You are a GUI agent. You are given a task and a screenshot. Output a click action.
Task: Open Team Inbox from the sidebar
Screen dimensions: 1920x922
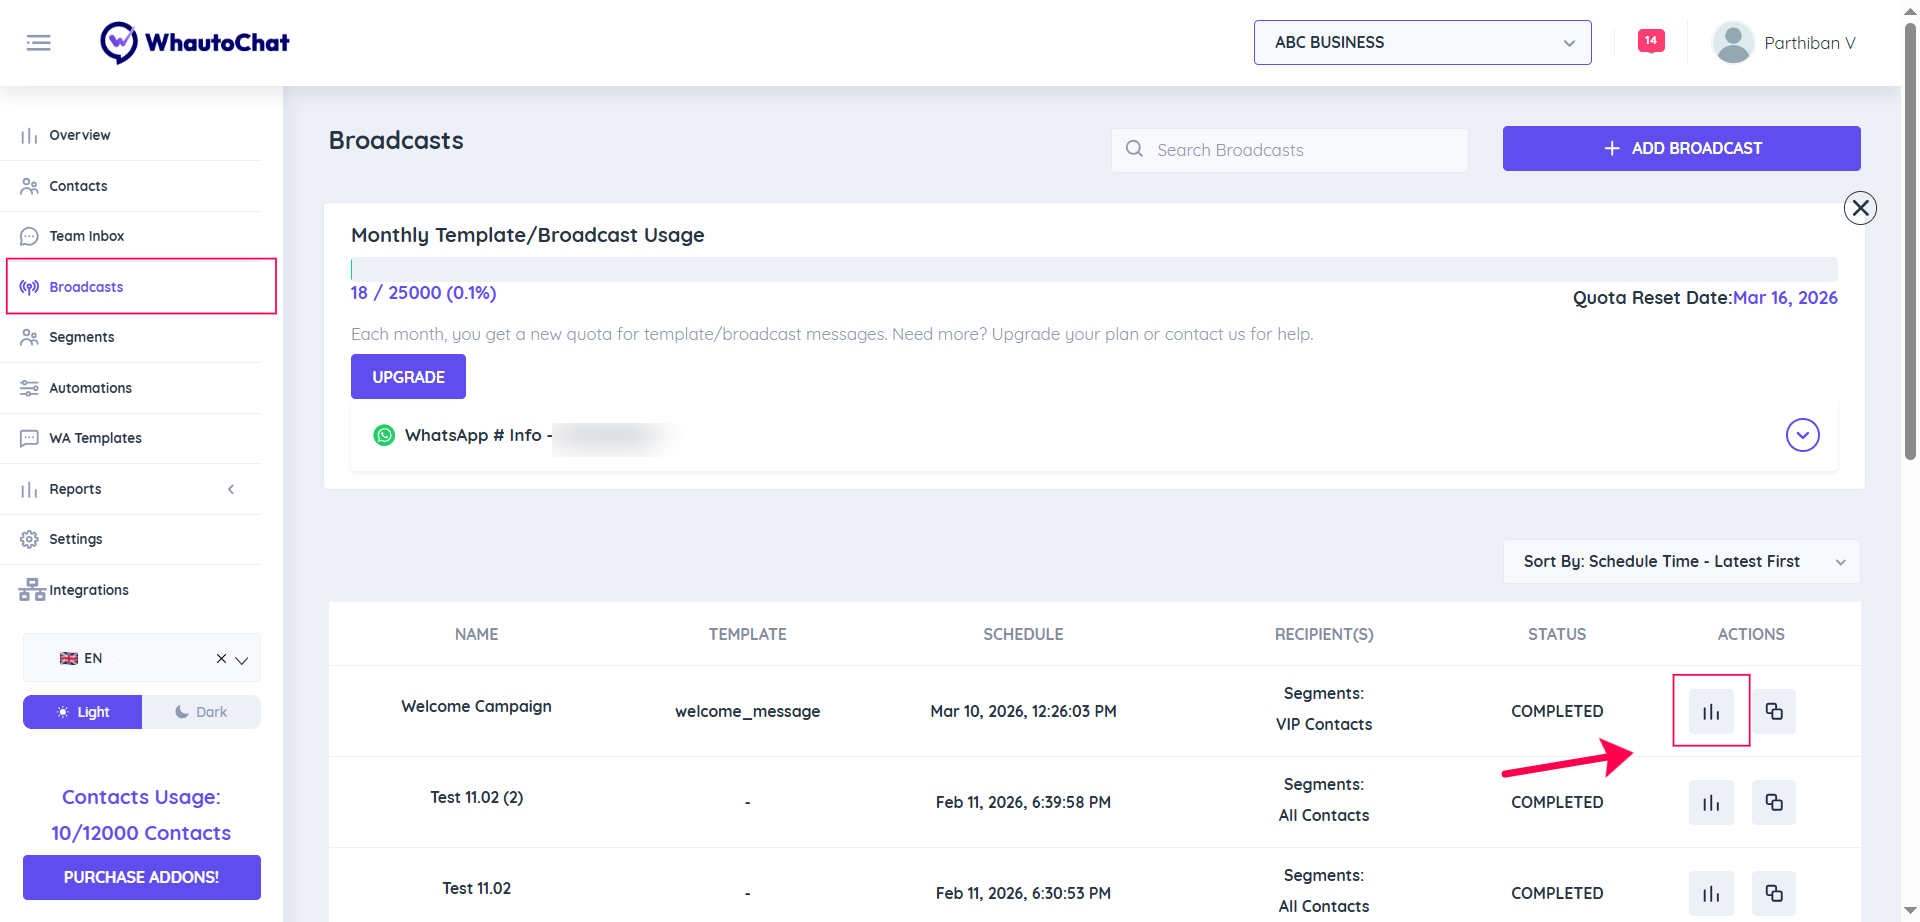pos(85,235)
